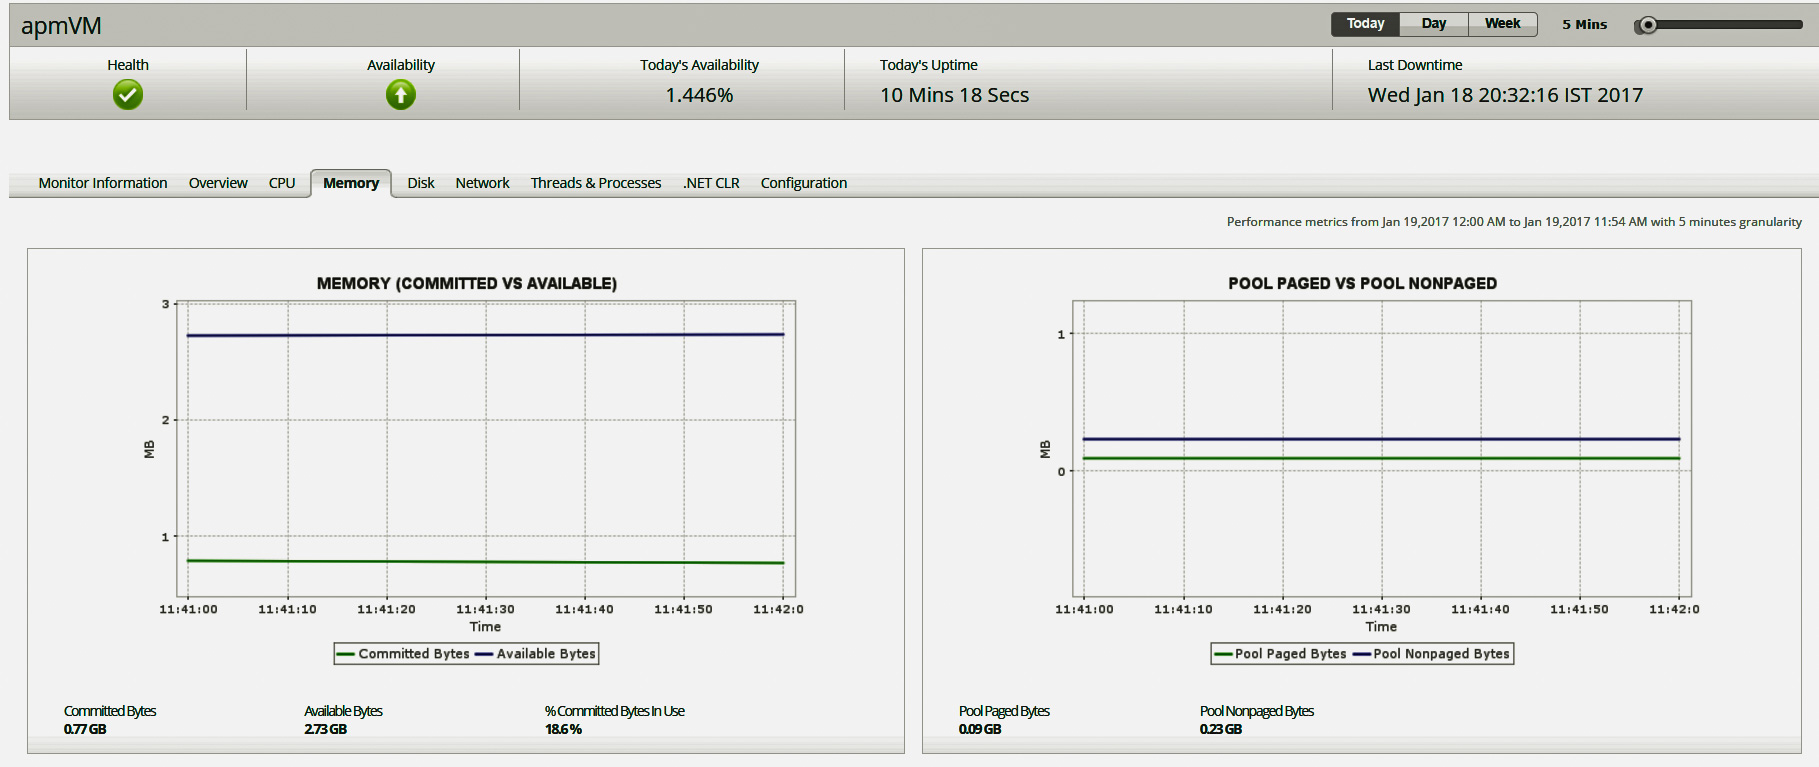Click the apmVM monitor title
Screen dimensions: 1819x767
point(61,26)
